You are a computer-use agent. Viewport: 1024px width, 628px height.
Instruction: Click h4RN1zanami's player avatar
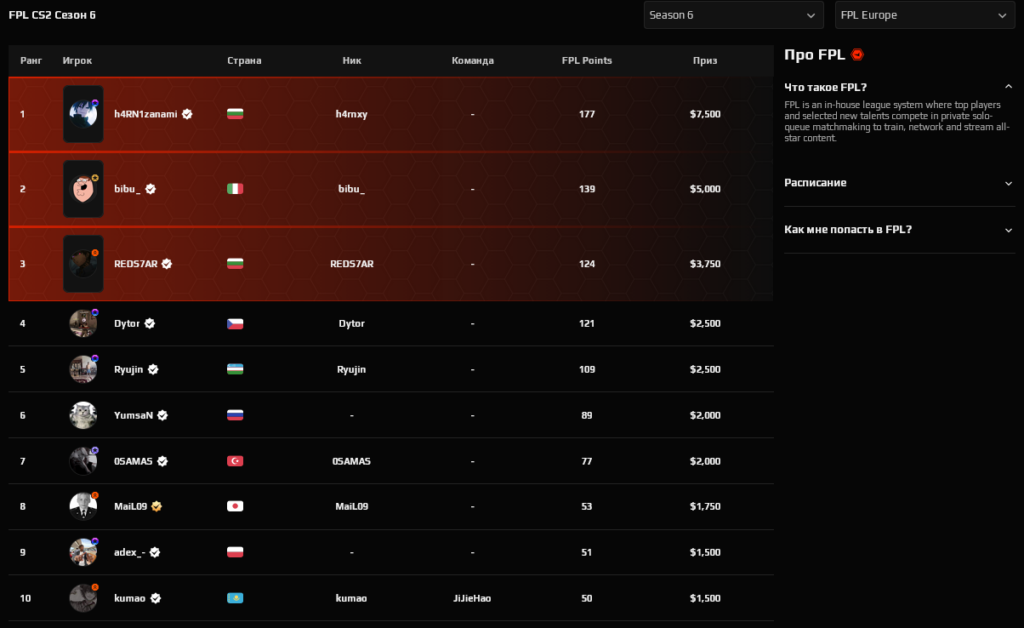(83, 114)
